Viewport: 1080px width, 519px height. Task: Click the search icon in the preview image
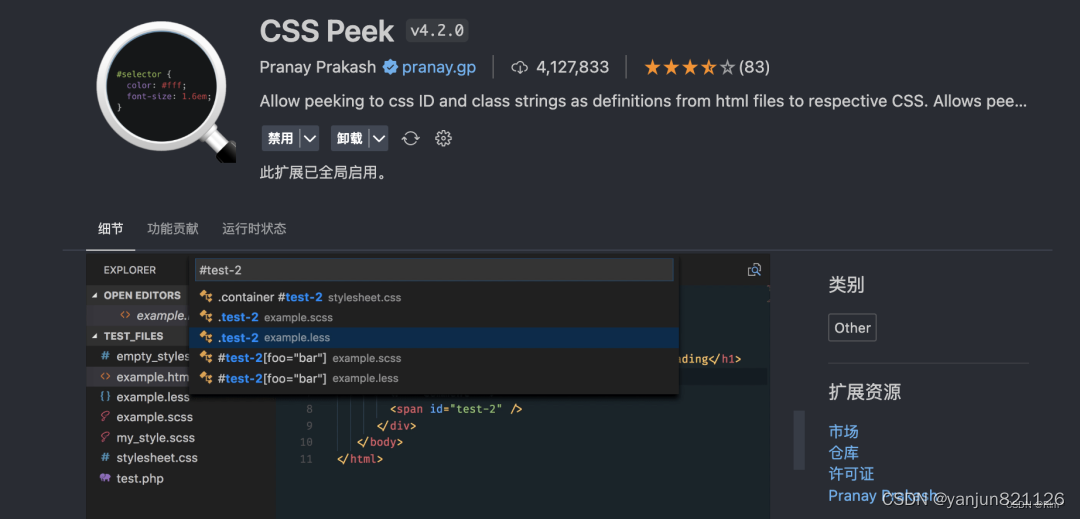pyautogui.click(x=754, y=270)
